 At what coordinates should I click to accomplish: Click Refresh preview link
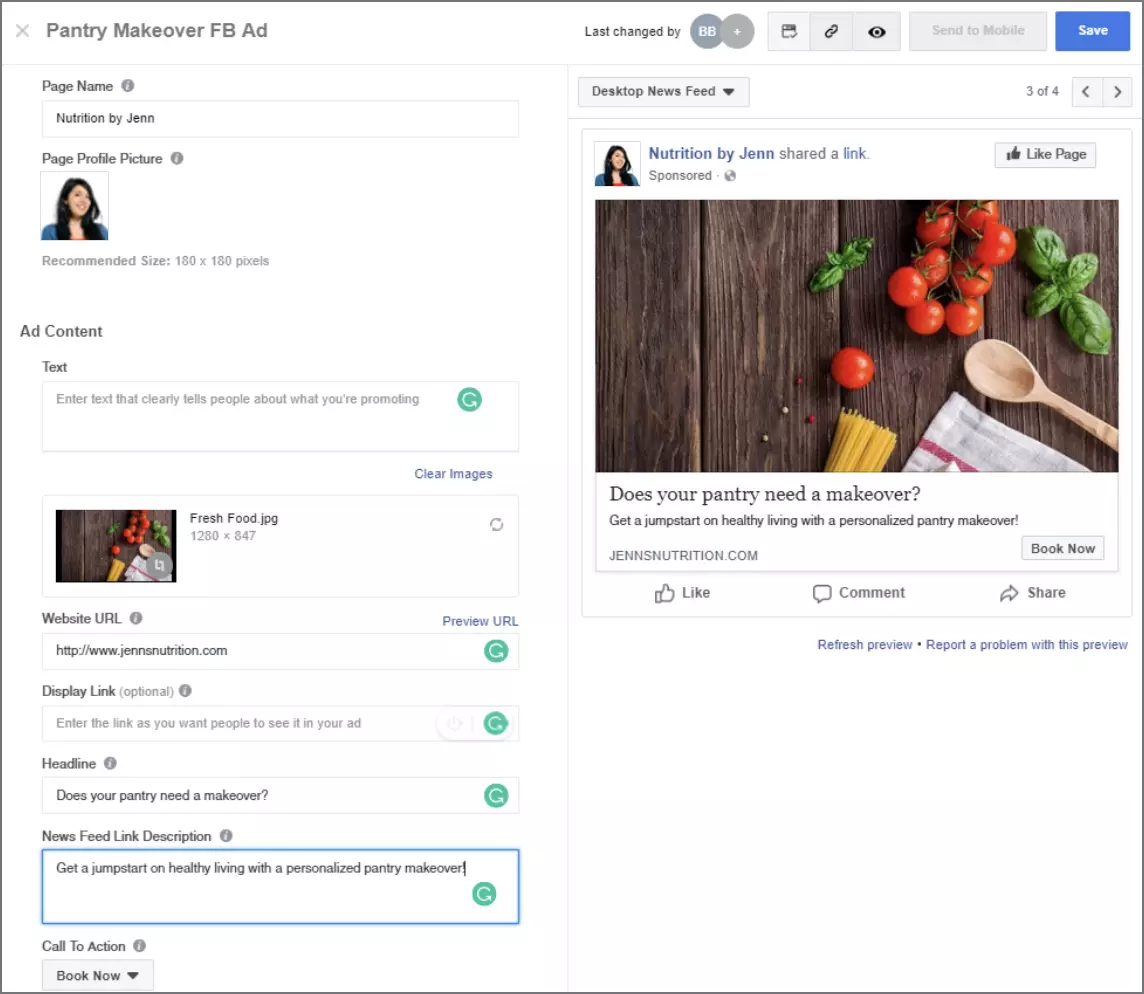coord(865,644)
